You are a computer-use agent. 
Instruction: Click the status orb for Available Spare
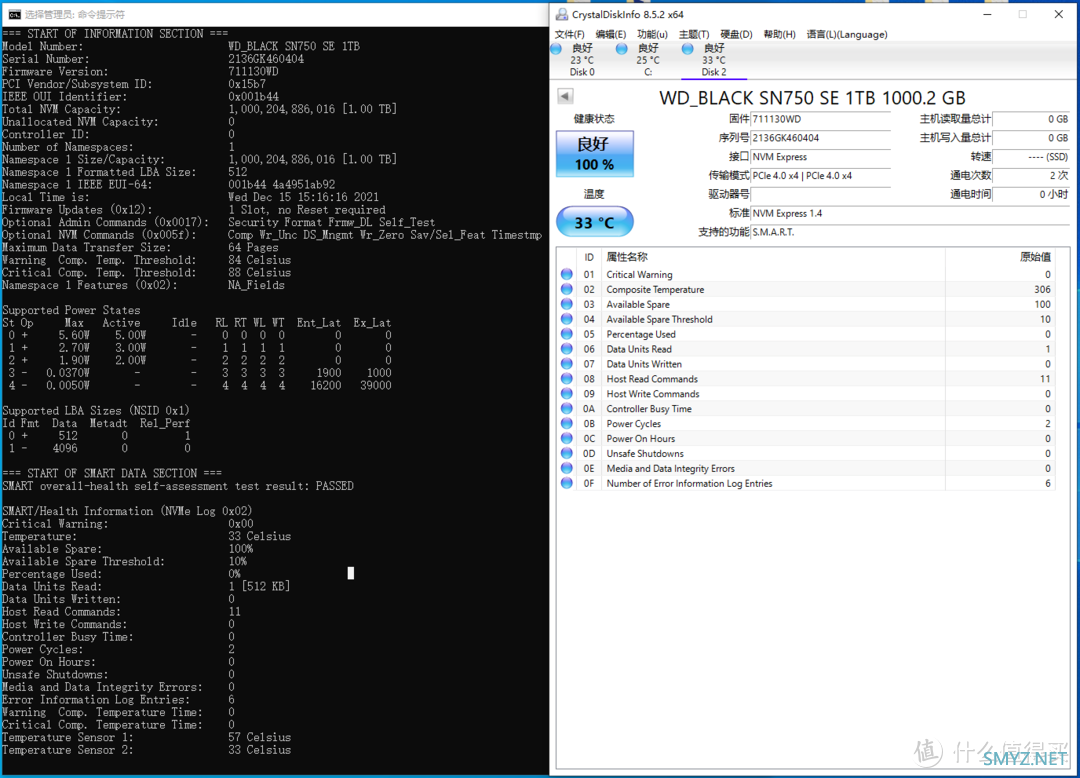pyautogui.click(x=566, y=304)
